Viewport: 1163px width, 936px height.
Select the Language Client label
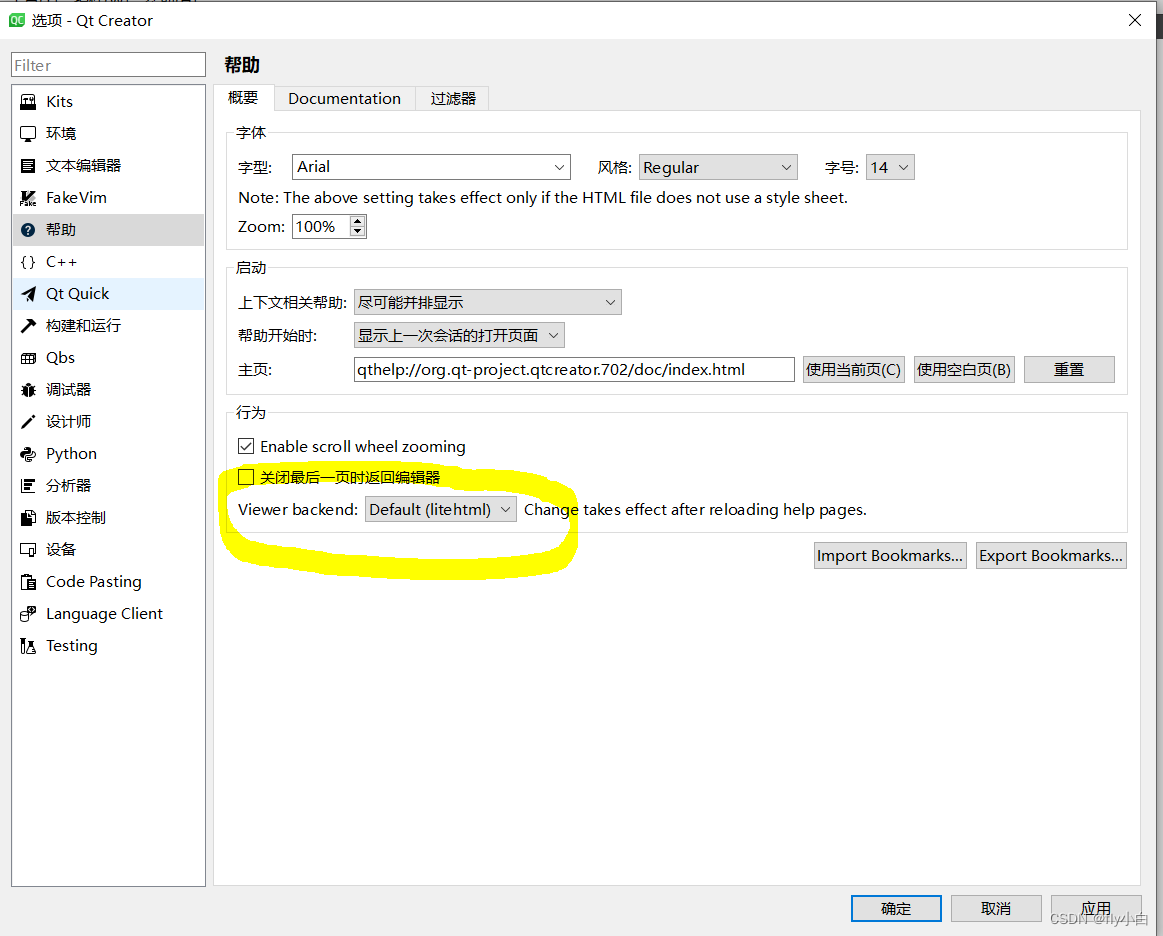(105, 614)
